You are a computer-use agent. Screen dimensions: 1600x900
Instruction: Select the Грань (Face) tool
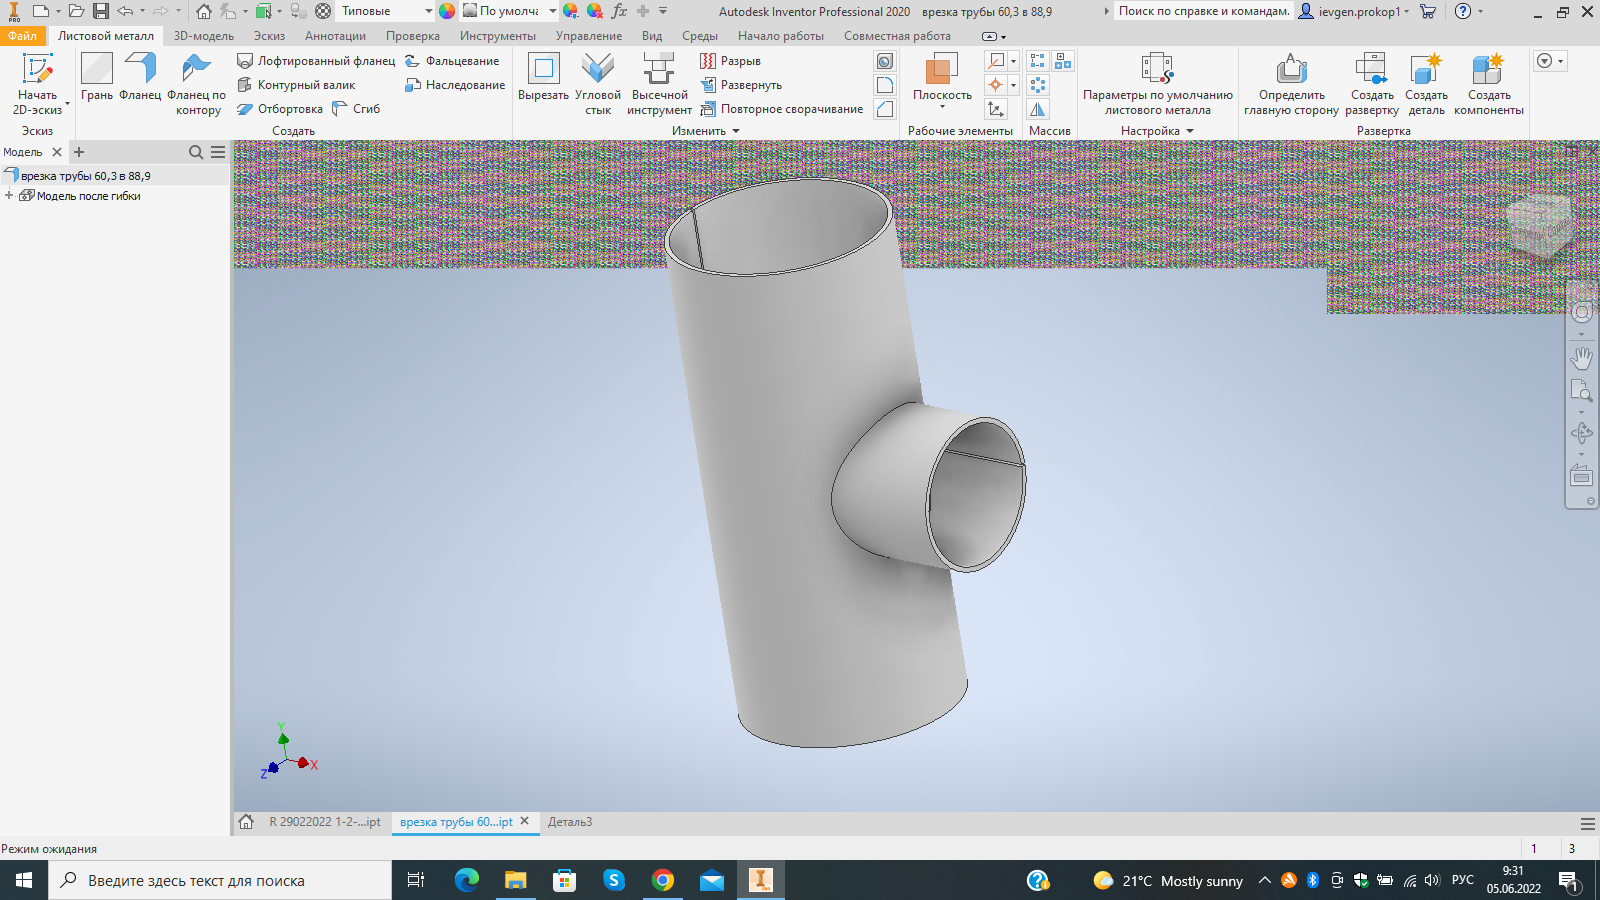click(97, 77)
